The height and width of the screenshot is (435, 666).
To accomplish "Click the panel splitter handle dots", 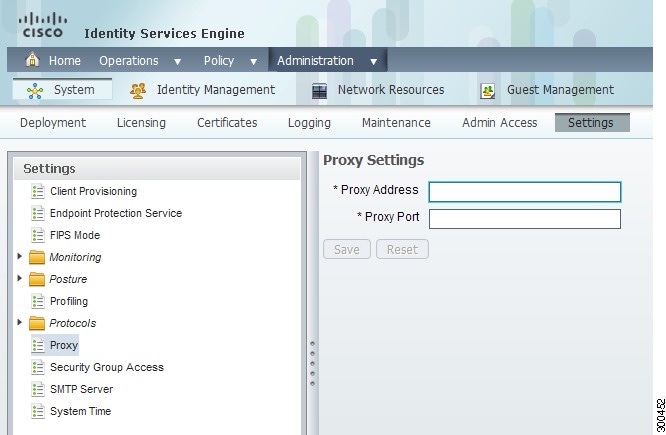I will point(312,365).
